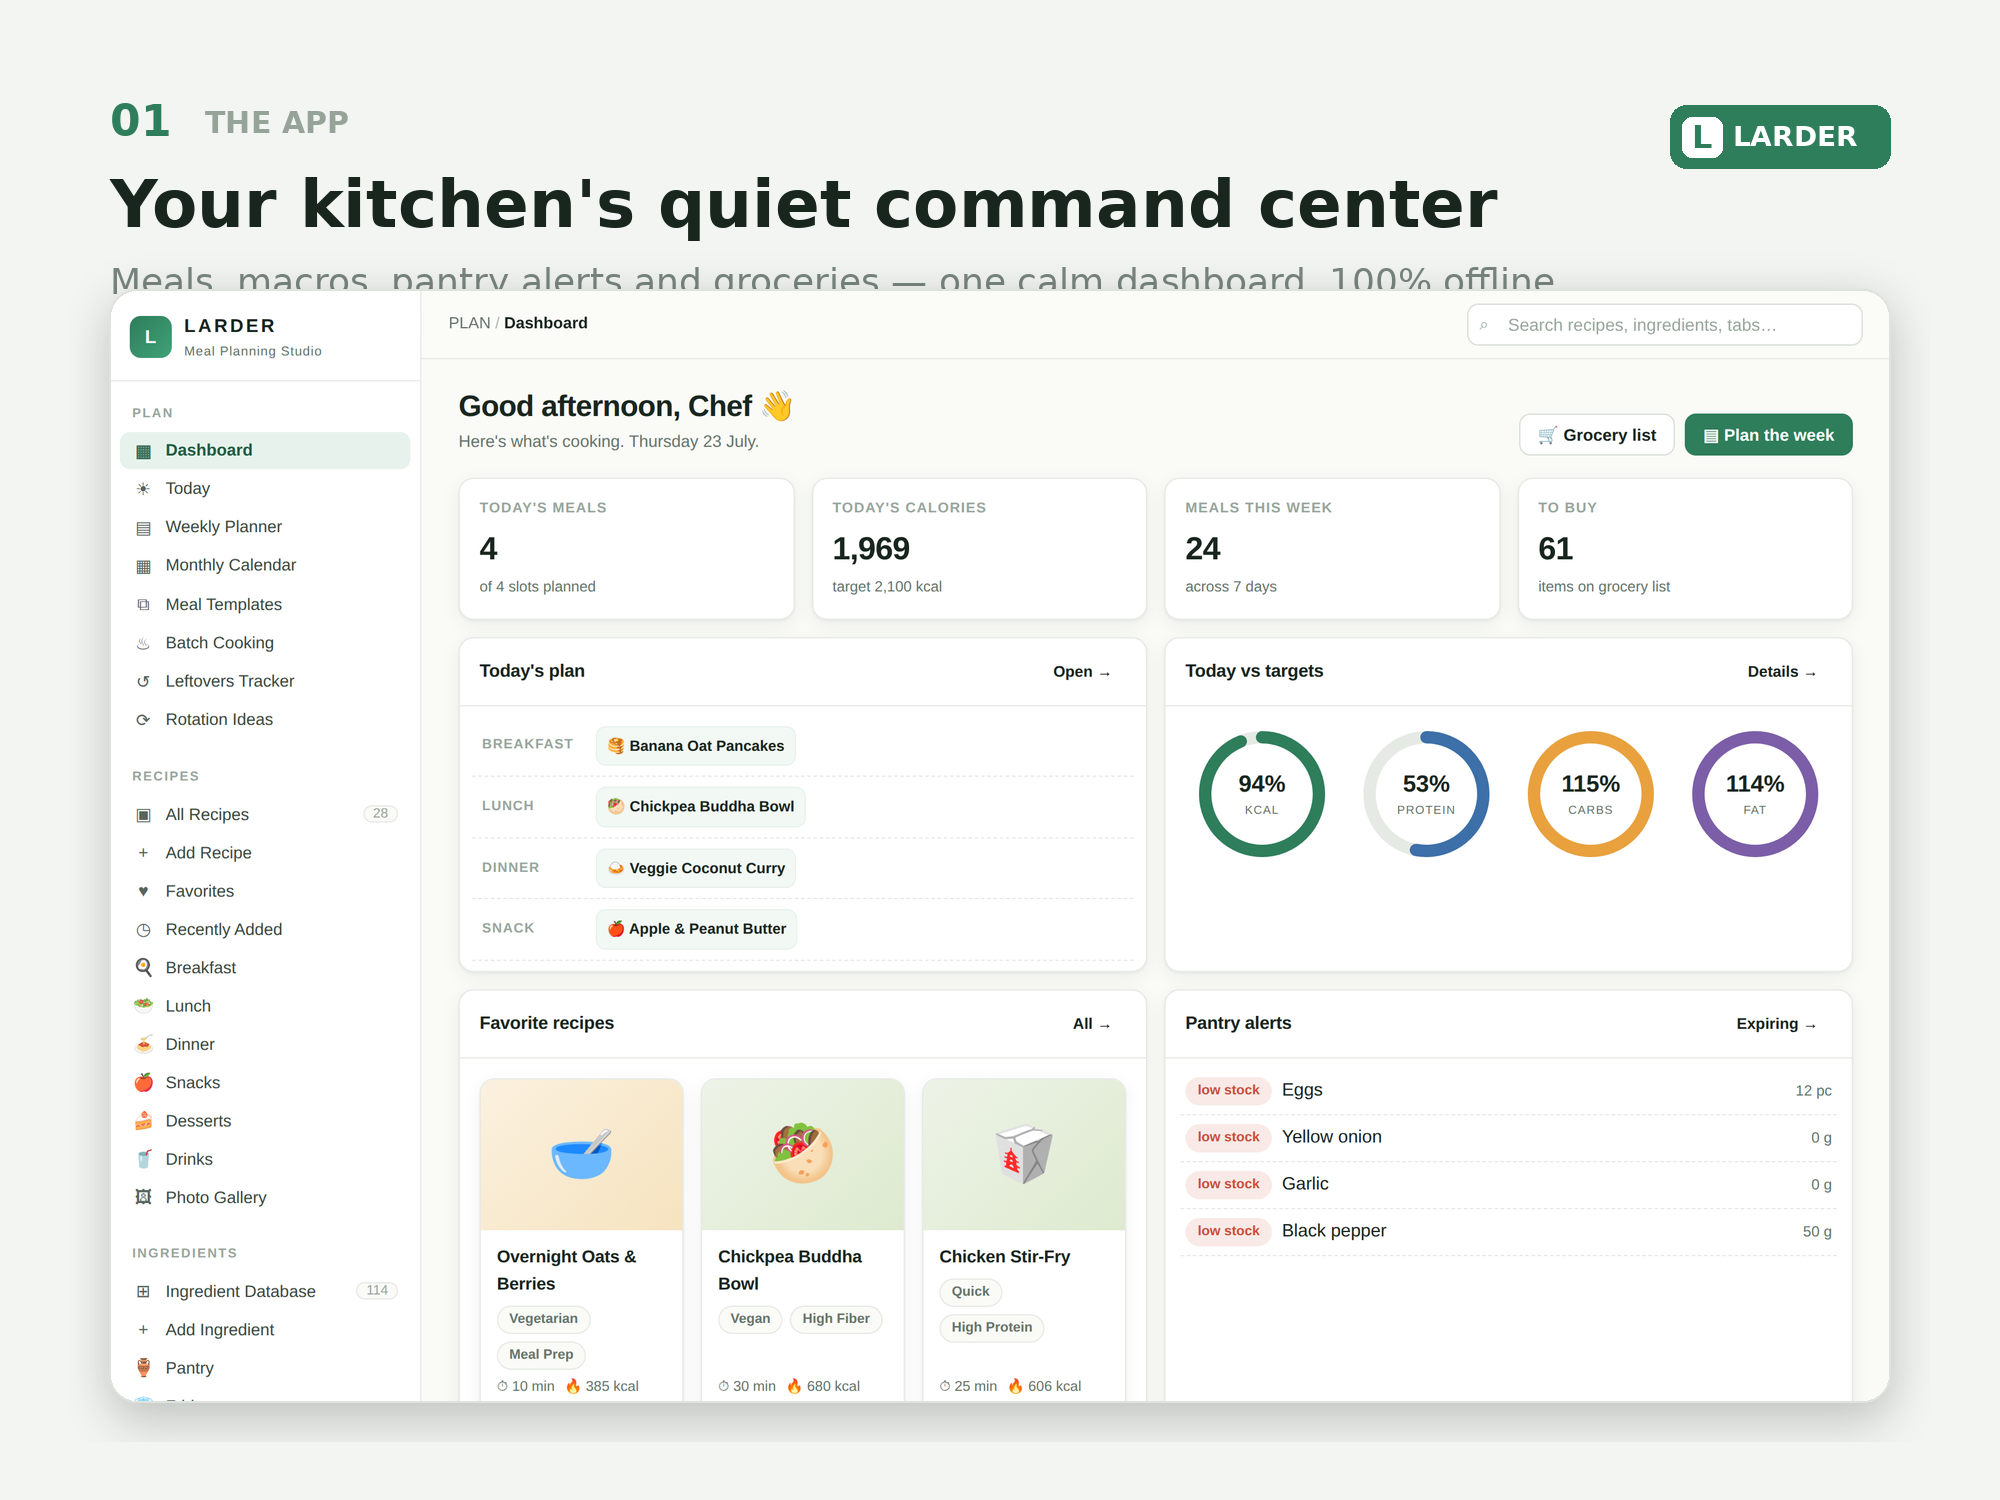Click the High Protein tag on Chicken Stir-Fry
Screen dimensions: 2000x1500
(991, 1328)
